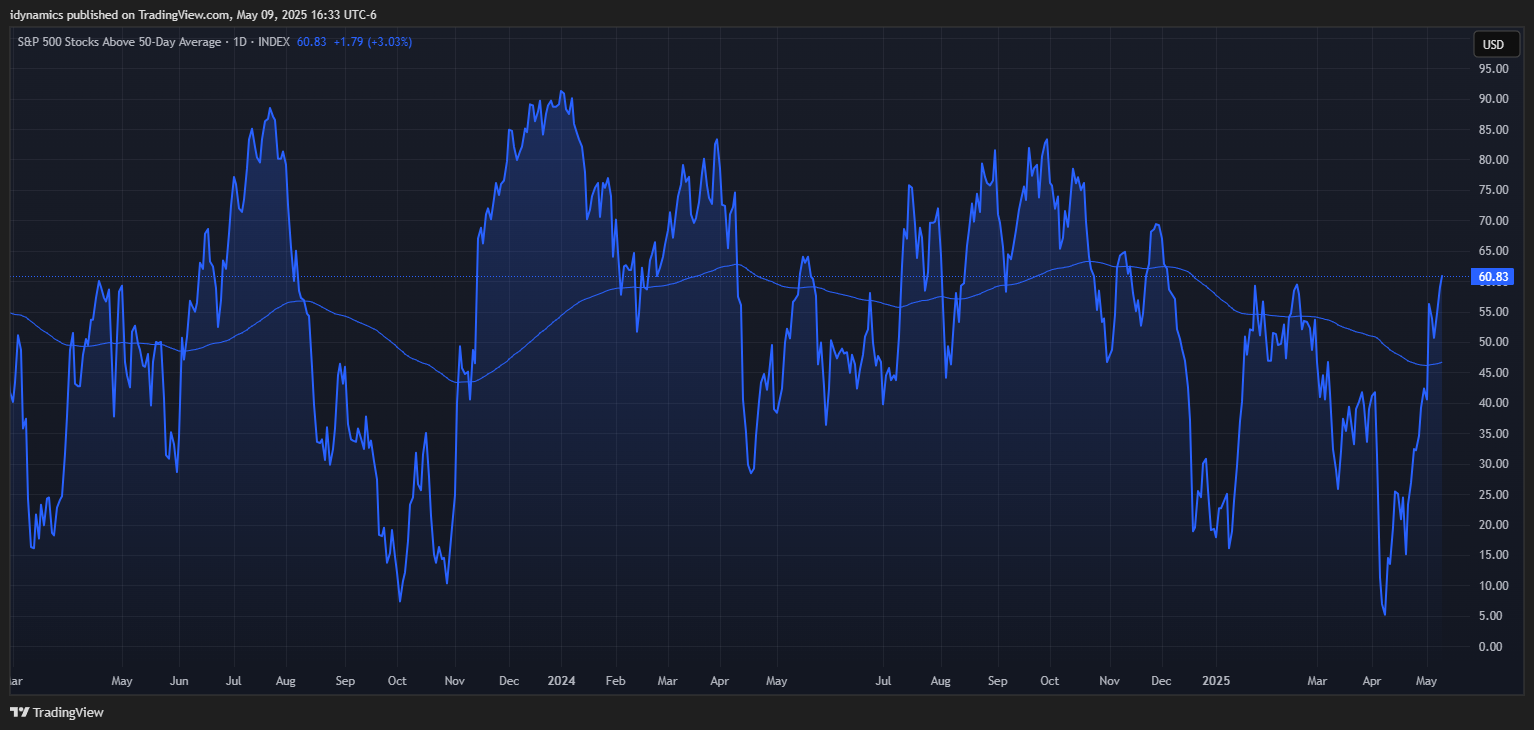Viewport: 1534px width, 730px height.
Task: Click the 15.00 price axis label
Action: click(x=1493, y=555)
